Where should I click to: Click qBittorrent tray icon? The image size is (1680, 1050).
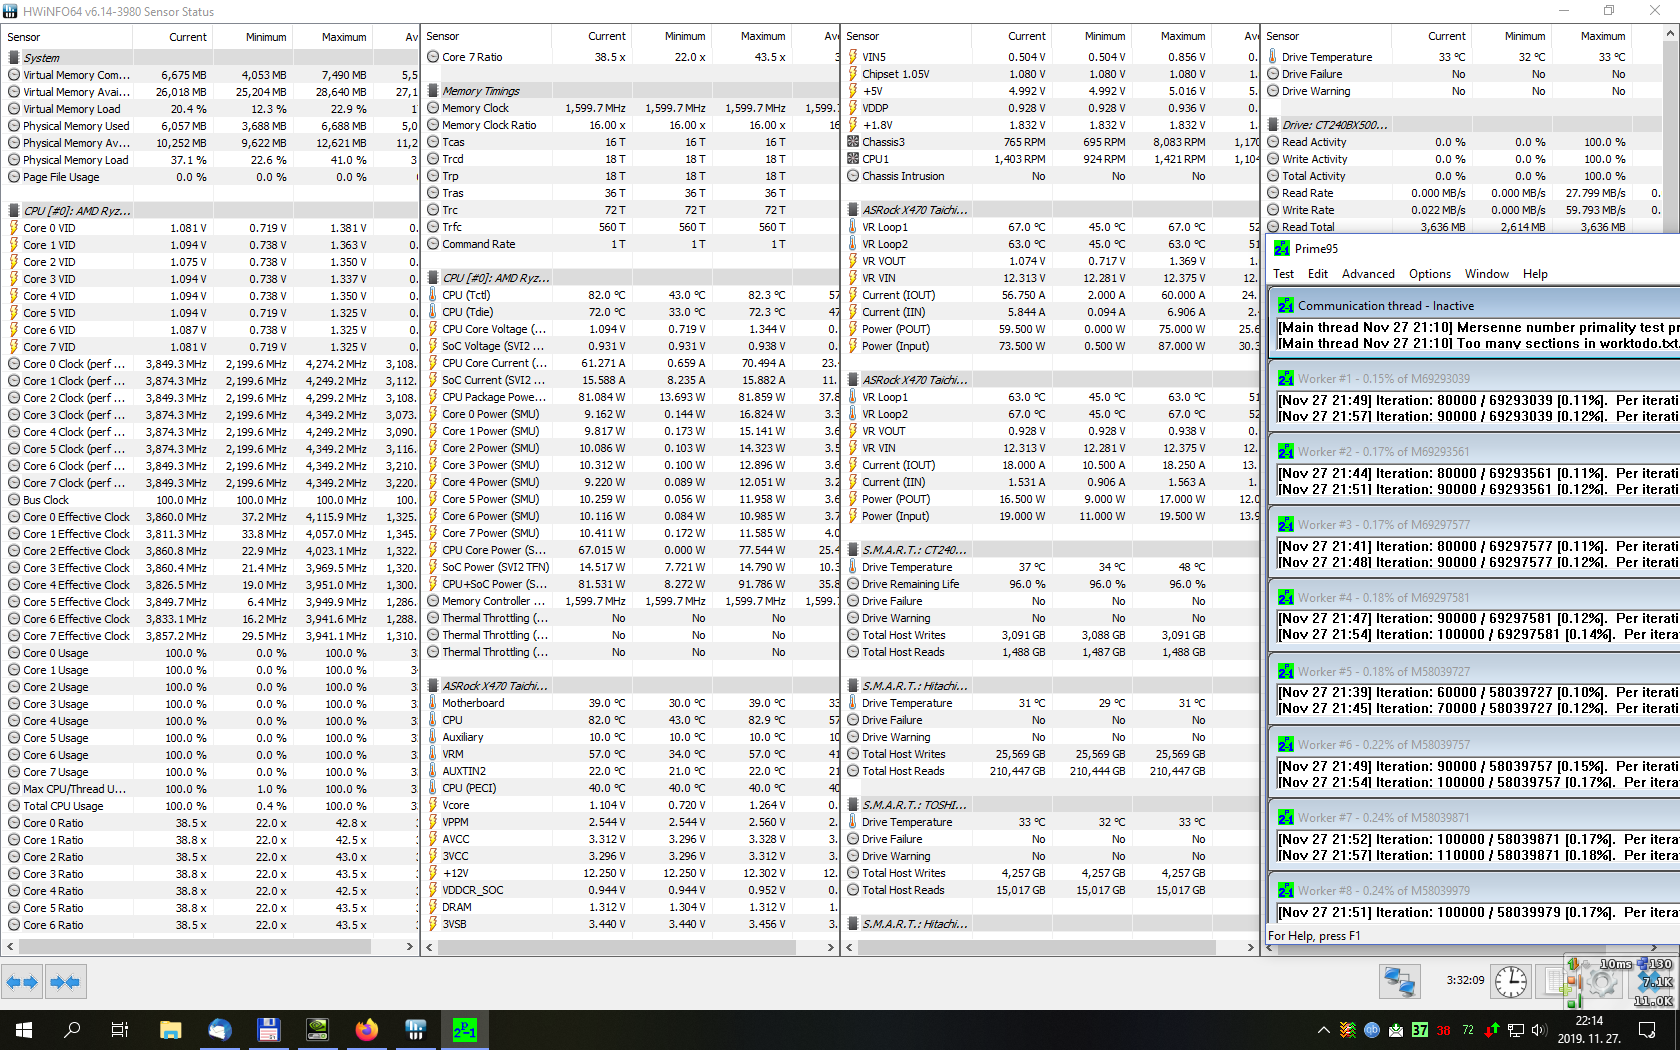pos(1372,1030)
